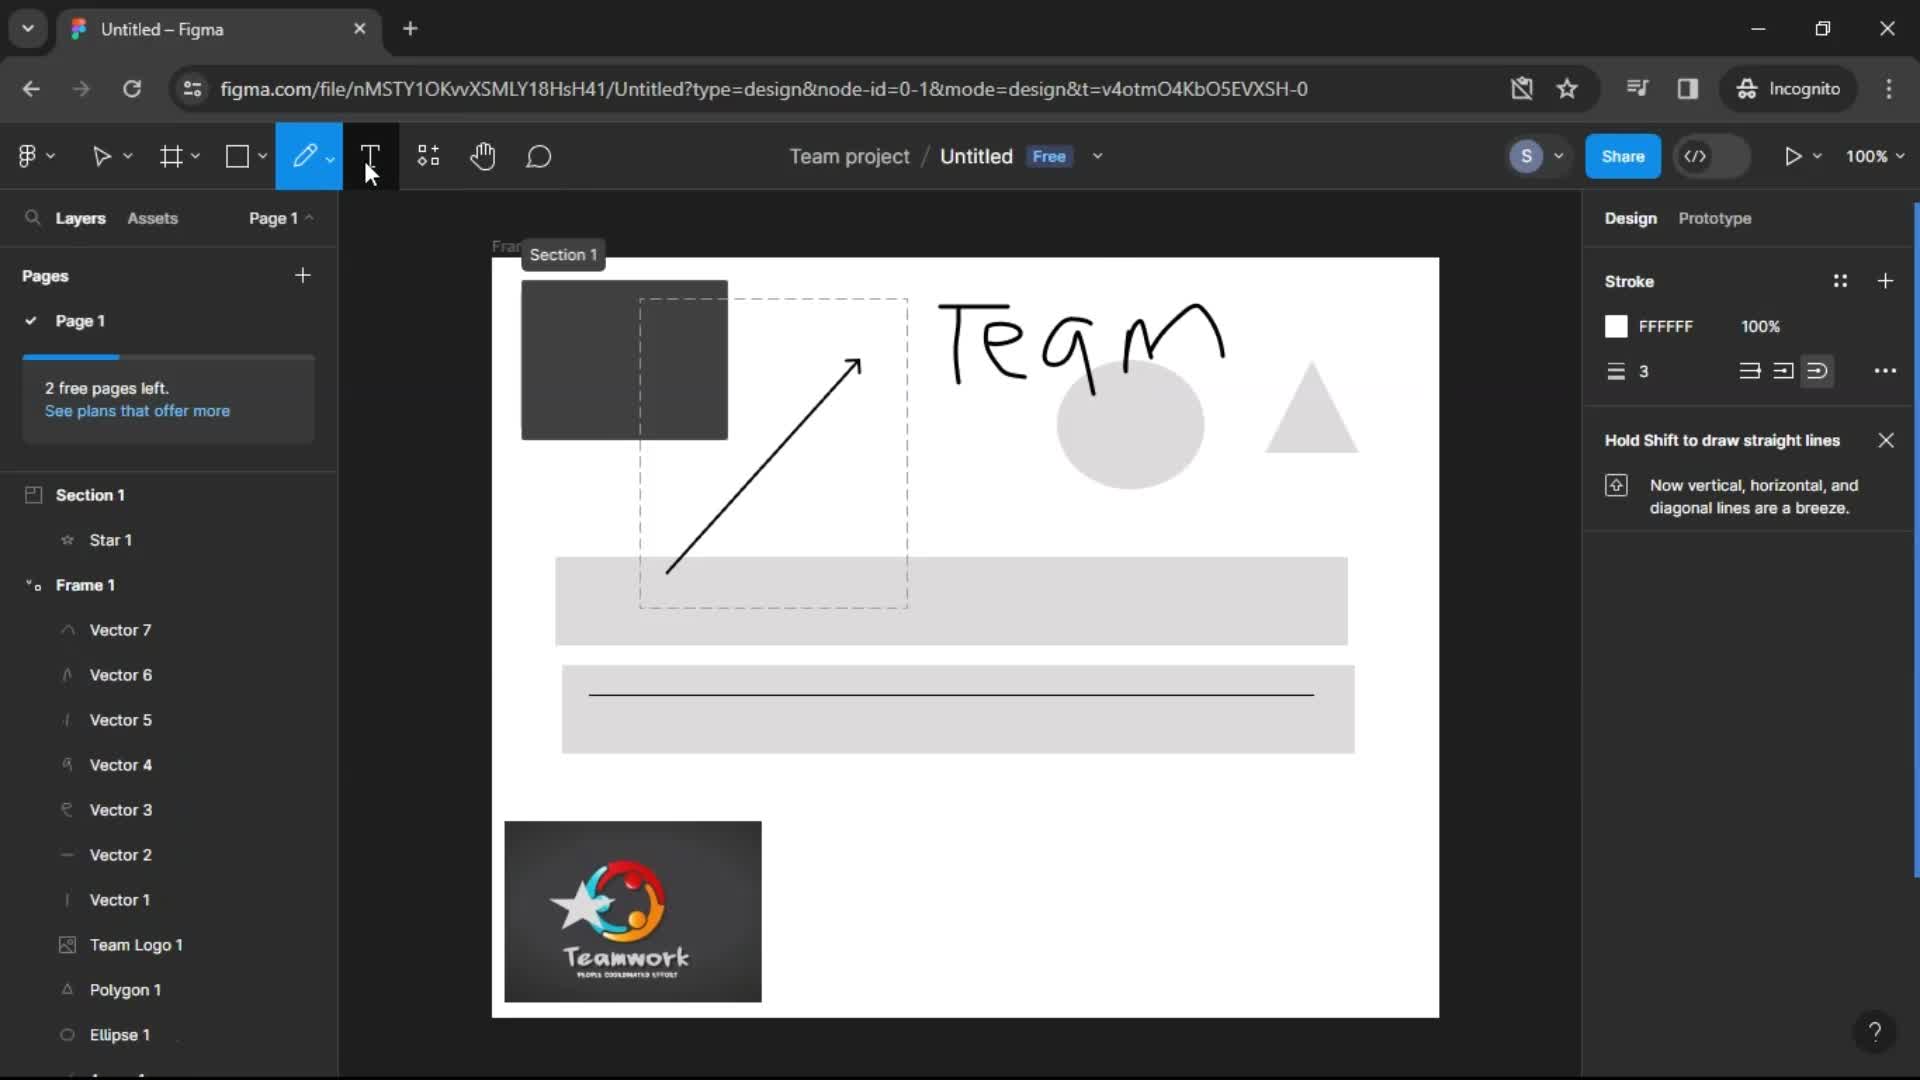Select the Component tool
Image resolution: width=1920 pixels, height=1080 pixels.
(x=429, y=156)
